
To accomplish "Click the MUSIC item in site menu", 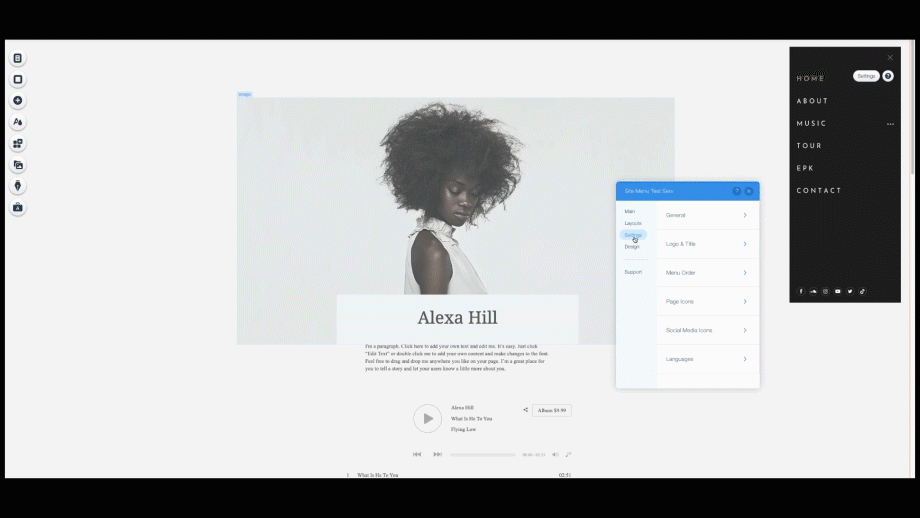I will pos(811,124).
